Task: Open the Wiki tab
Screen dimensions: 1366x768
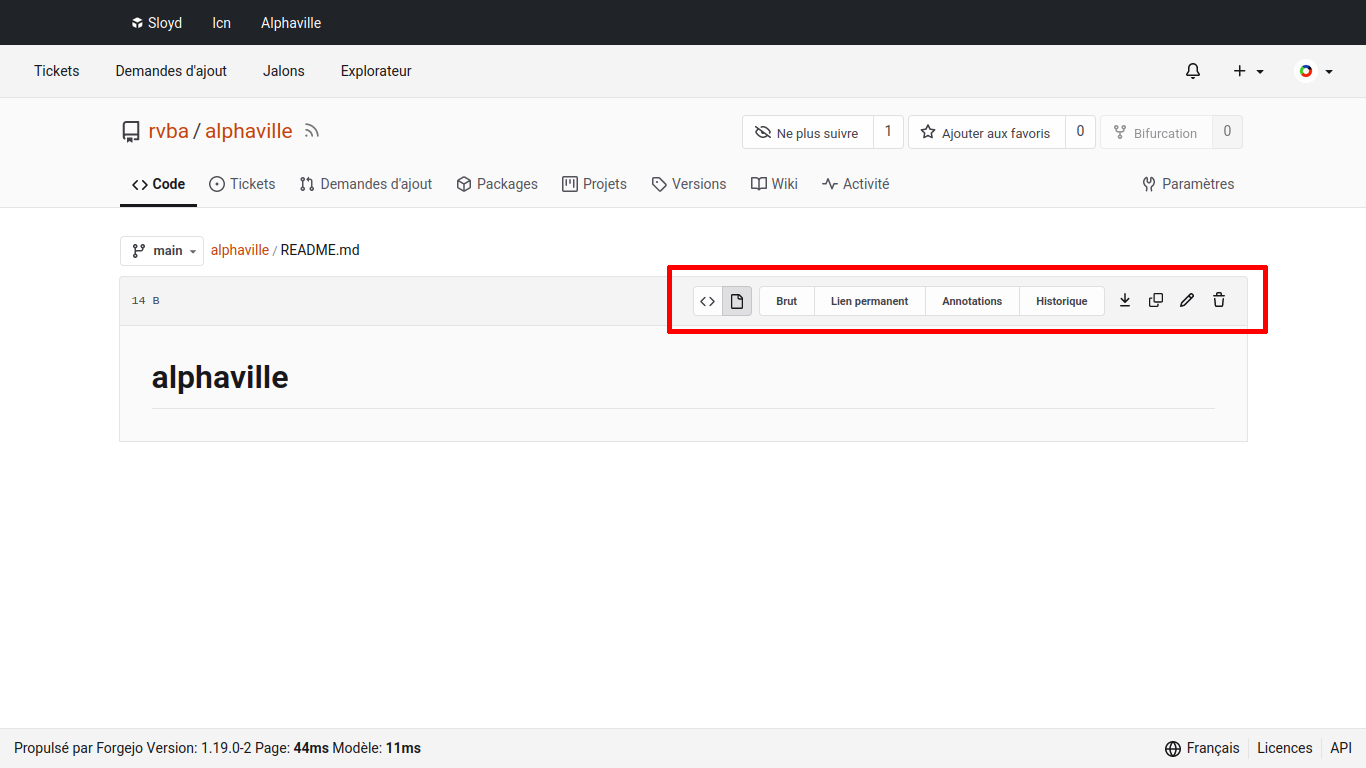Action: pyautogui.click(x=774, y=184)
